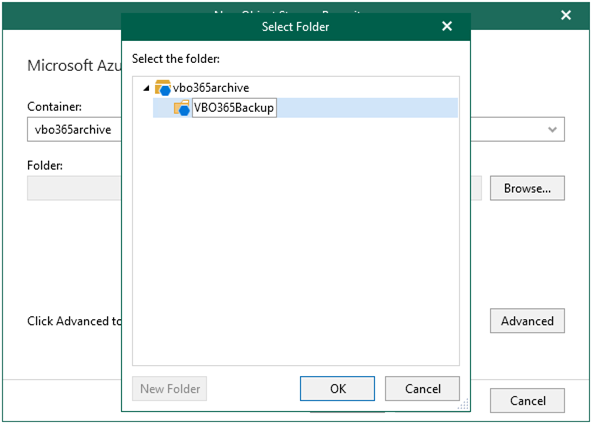This screenshot has height=423, width=591.
Task: Click the VBO365Backup folder icon
Action: coord(182,108)
